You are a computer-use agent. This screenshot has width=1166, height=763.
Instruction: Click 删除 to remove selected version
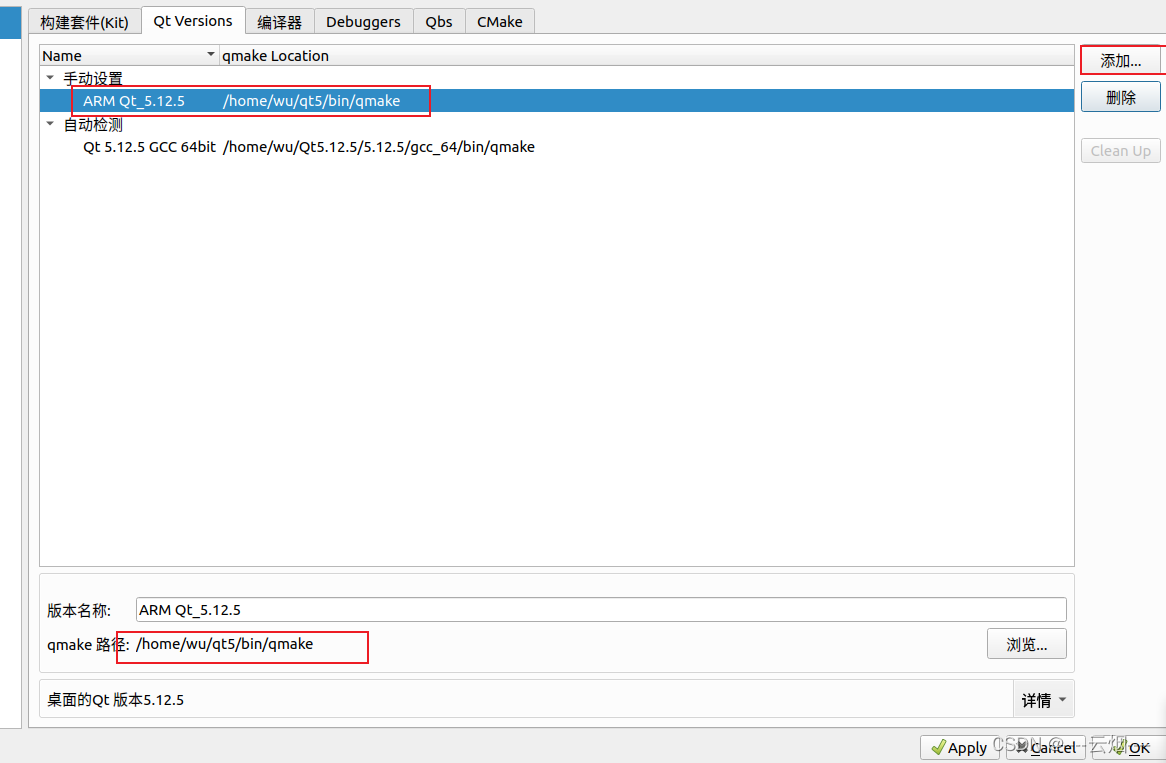pyautogui.click(x=1120, y=97)
